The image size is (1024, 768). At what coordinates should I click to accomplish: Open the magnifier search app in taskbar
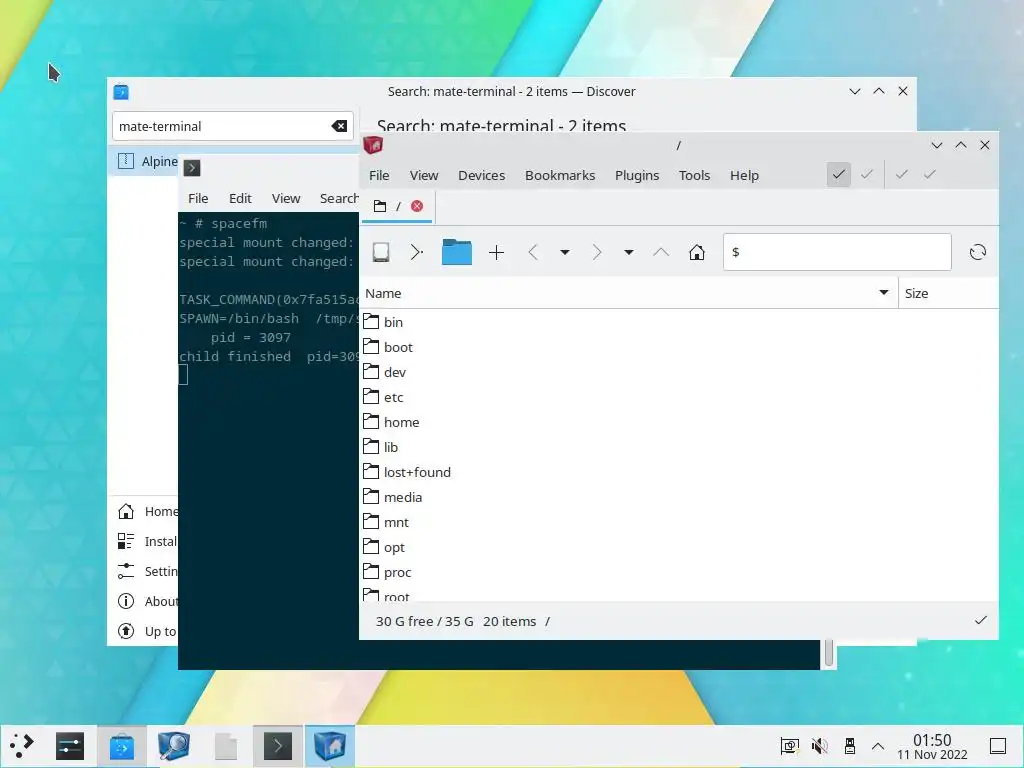click(x=174, y=746)
